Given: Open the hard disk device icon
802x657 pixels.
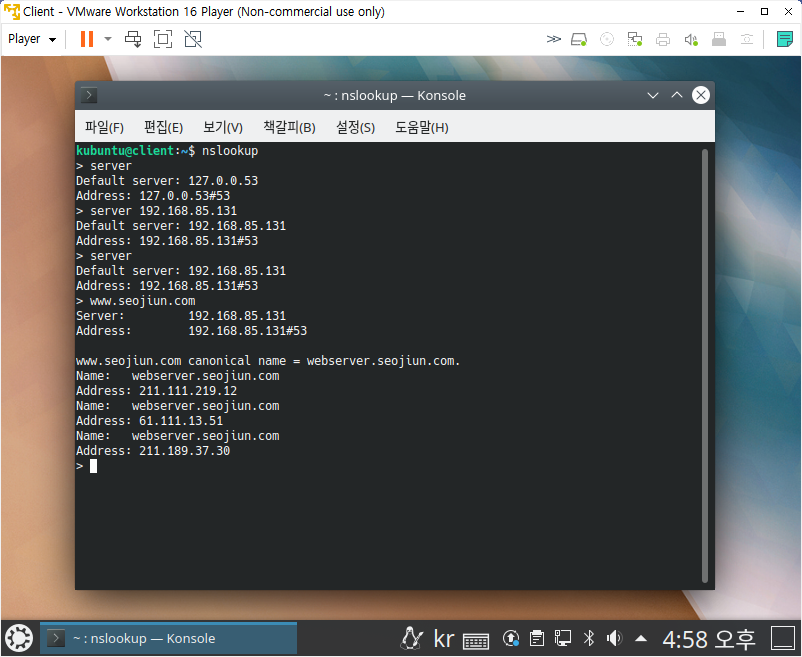Looking at the screenshot, I should pyautogui.click(x=578, y=39).
